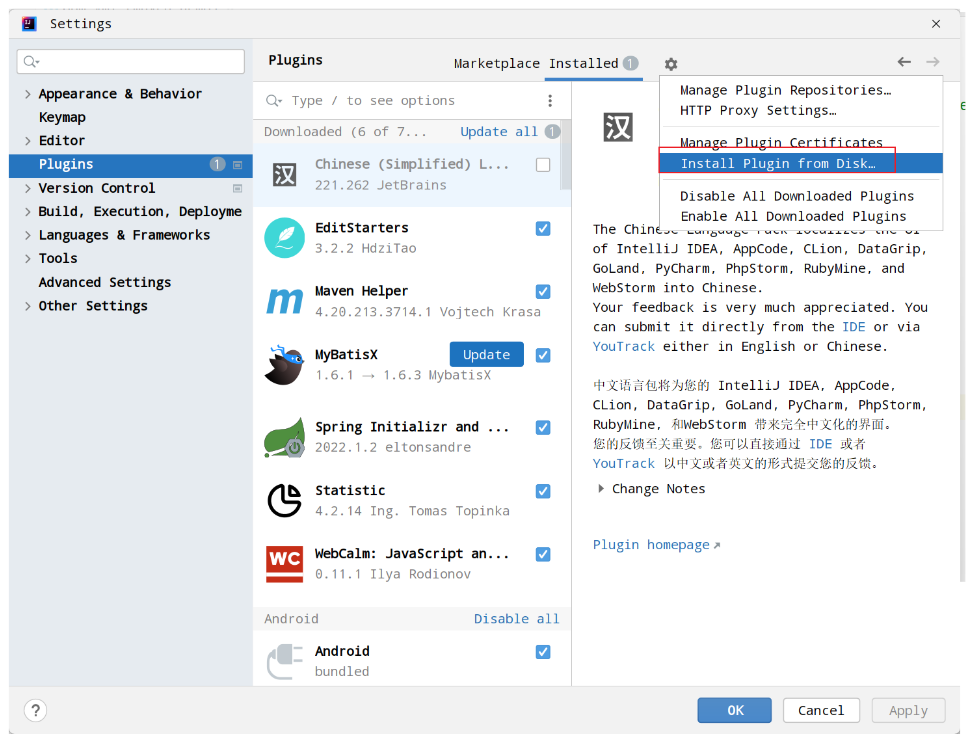Image resolution: width=966 pixels, height=736 pixels.
Task: Click the plugin list vertical scrollbar
Action: (565, 155)
